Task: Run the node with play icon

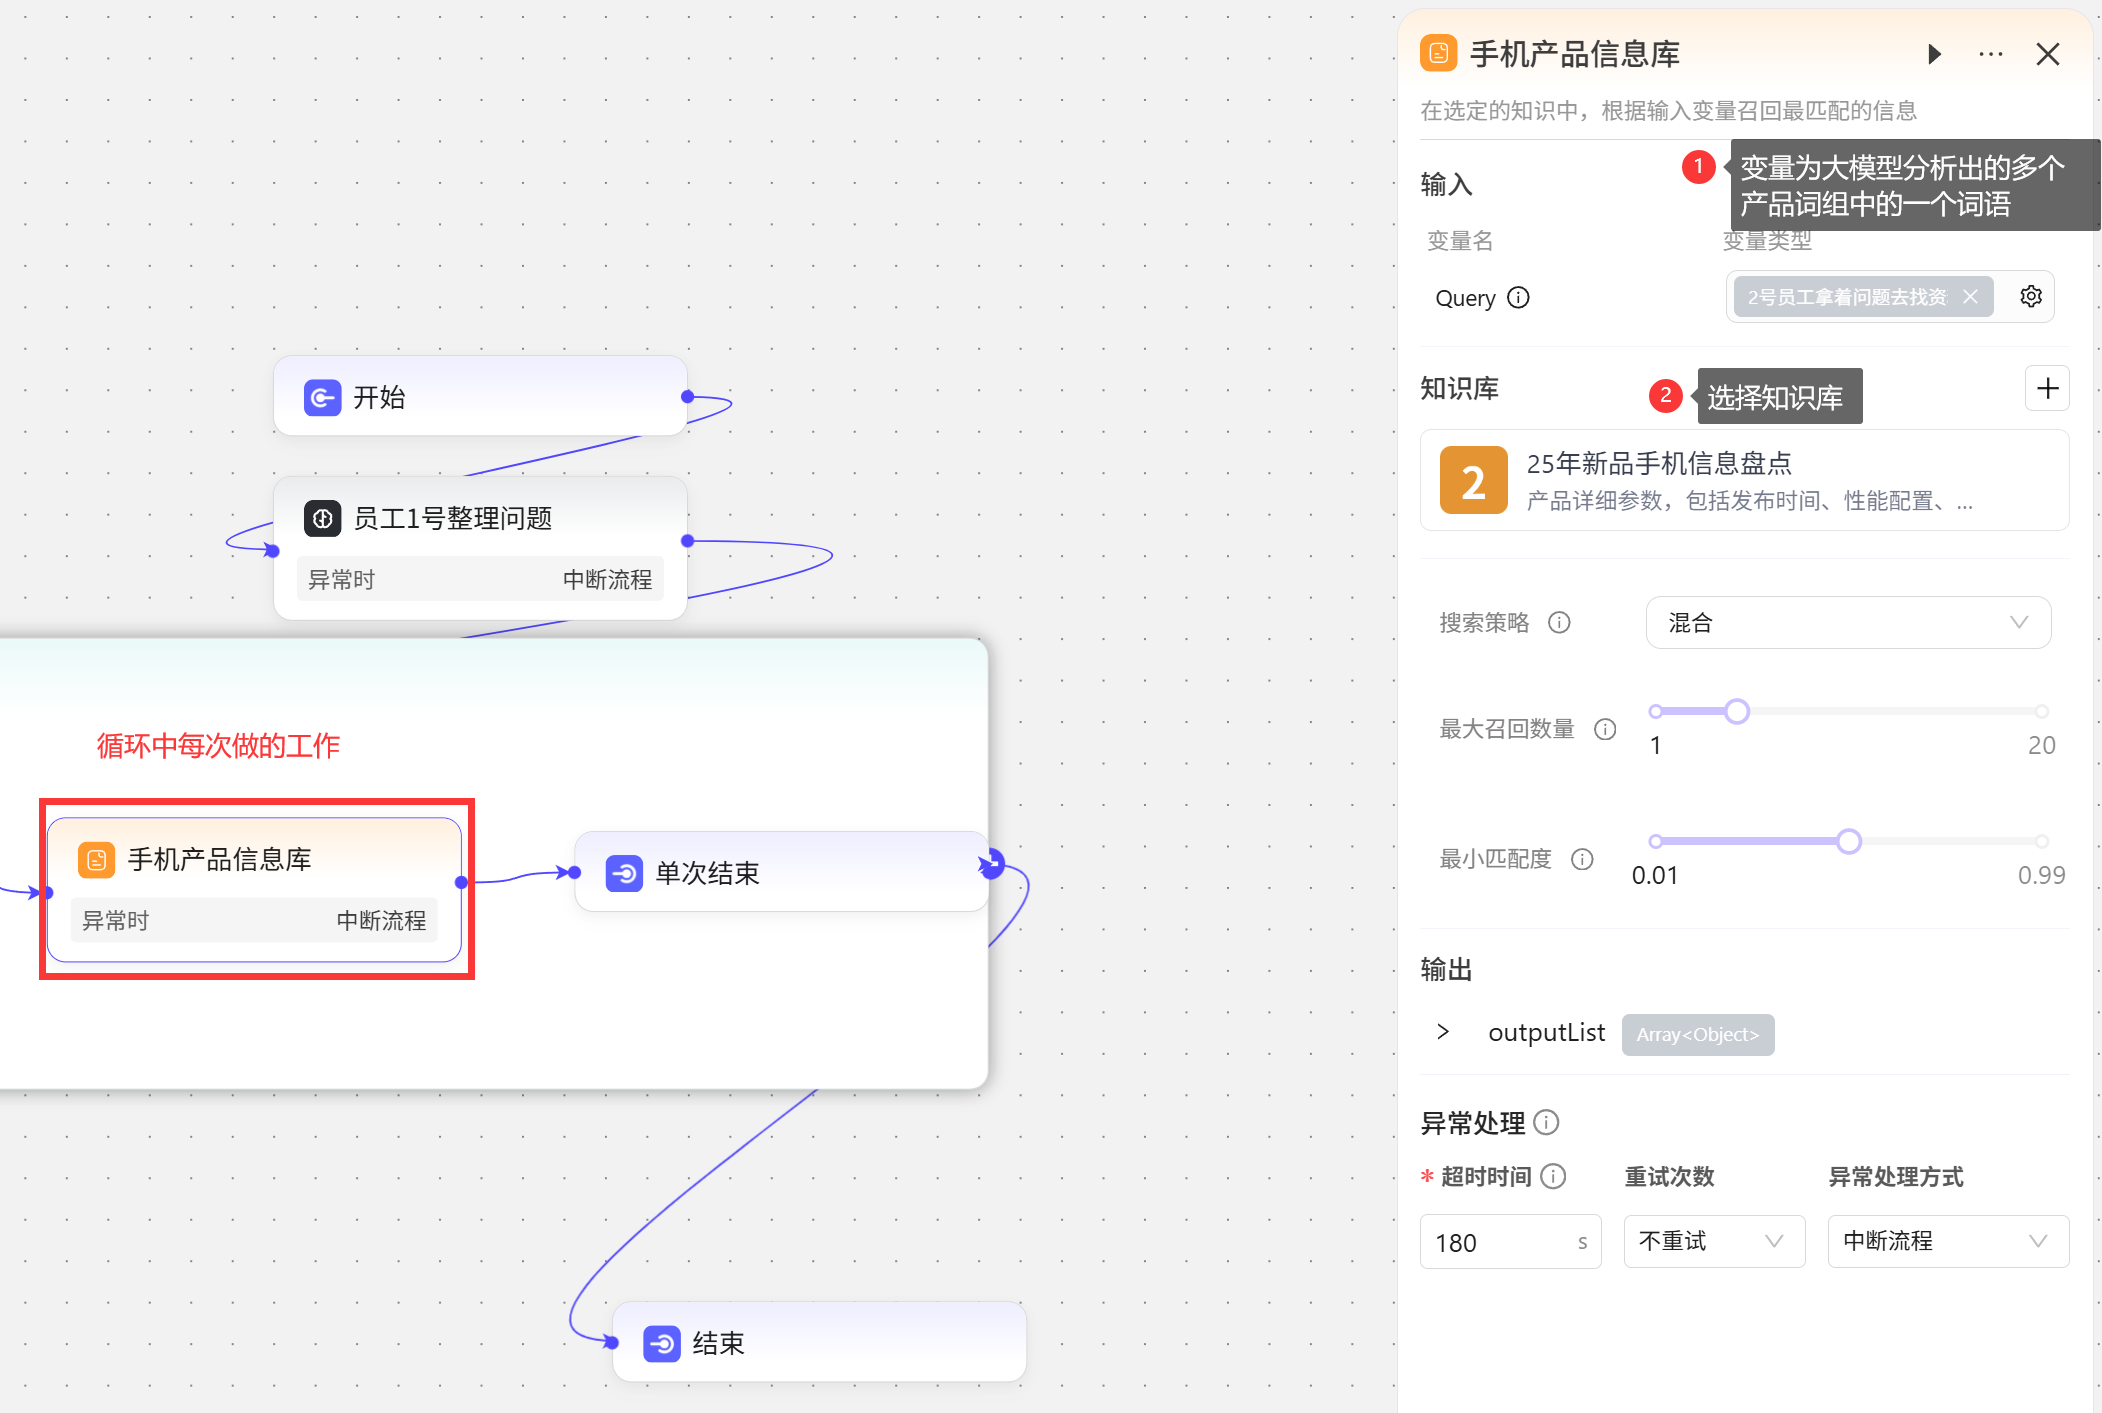Action: tap(1934, 54)
